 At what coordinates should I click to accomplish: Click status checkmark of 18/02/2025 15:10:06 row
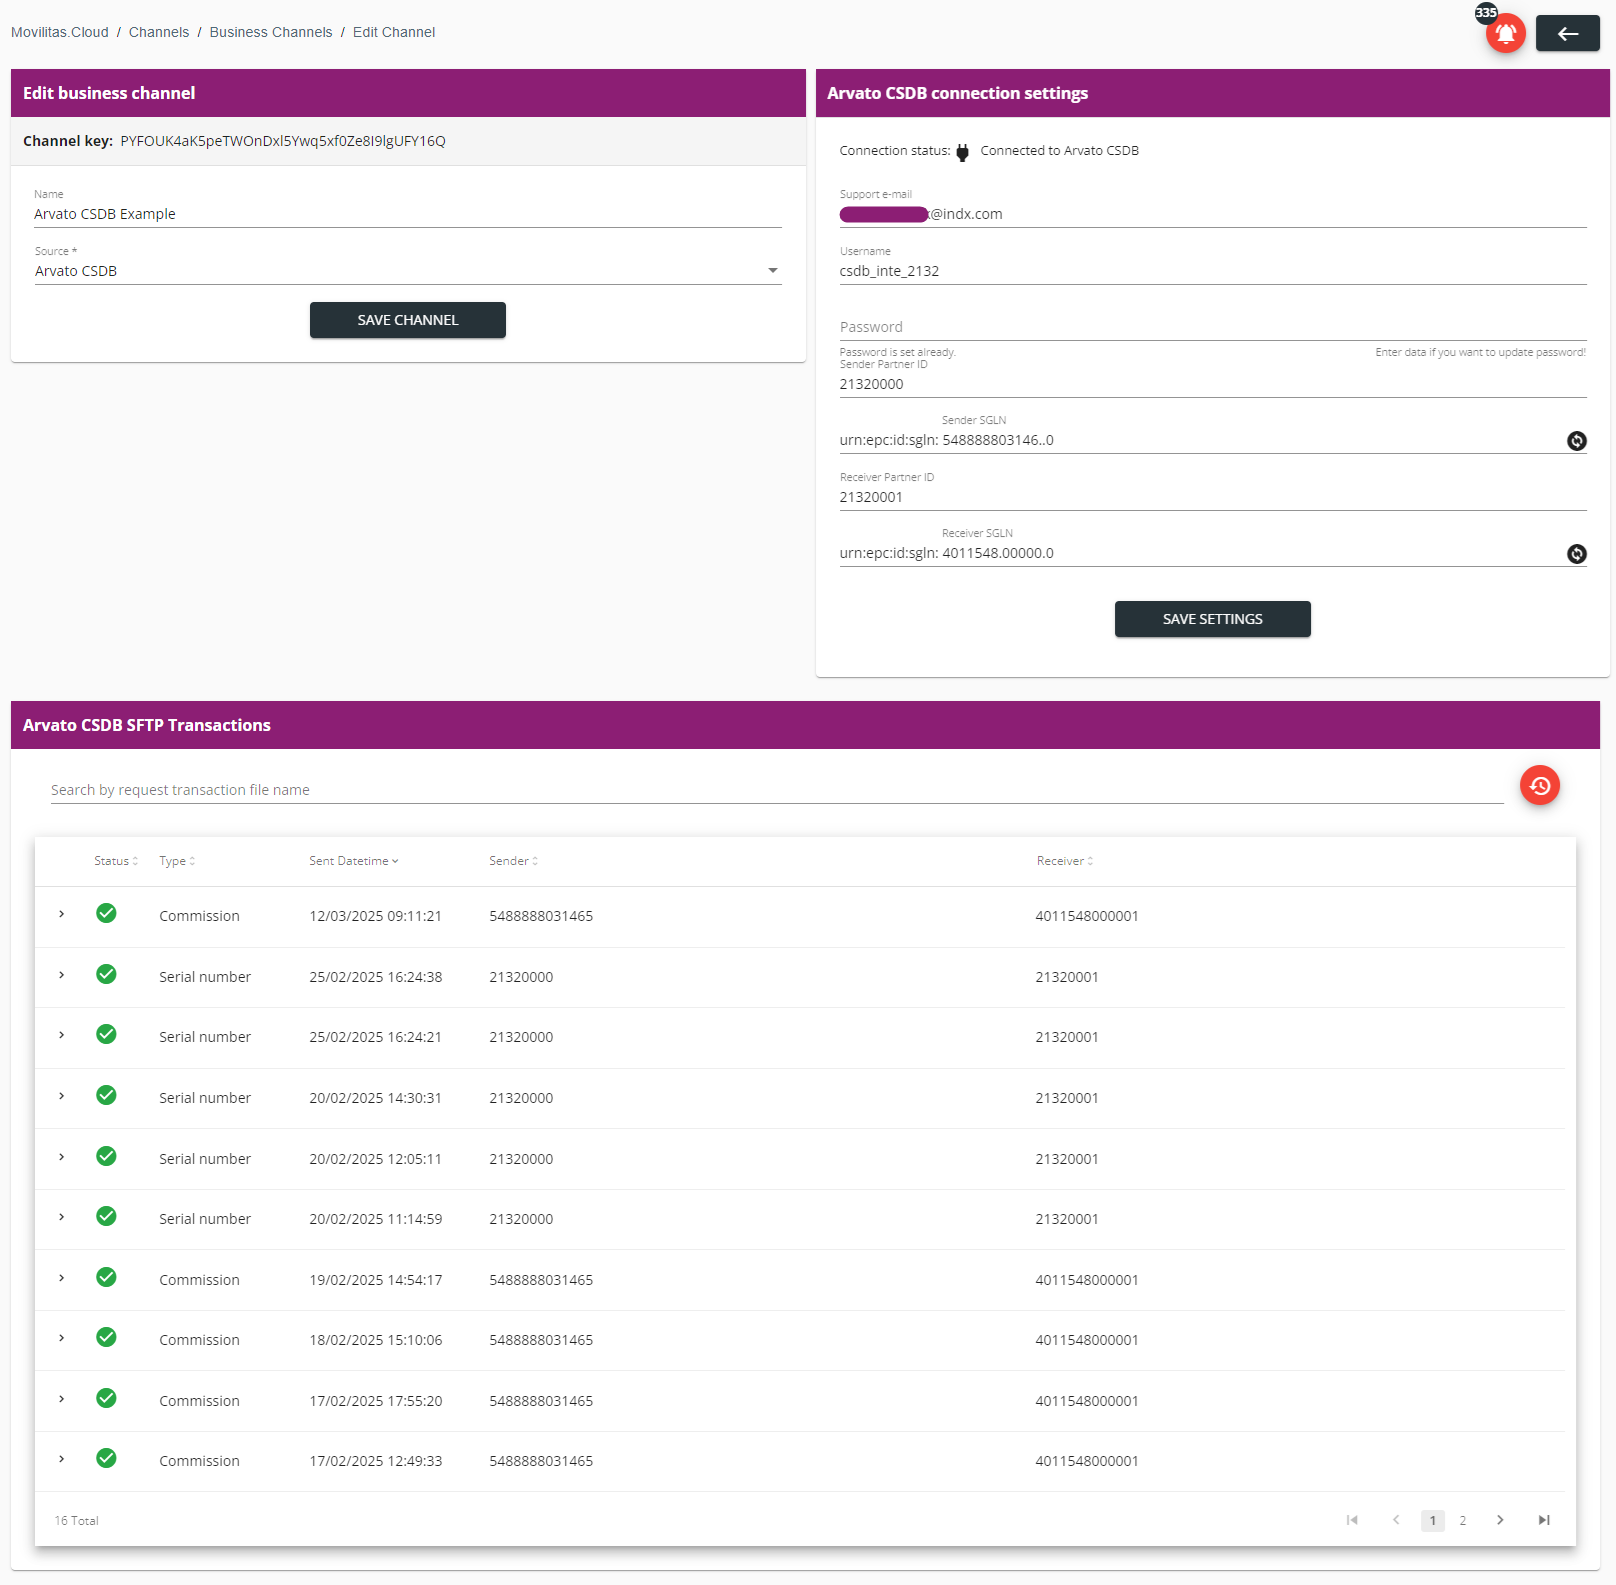pos(106,1337)
